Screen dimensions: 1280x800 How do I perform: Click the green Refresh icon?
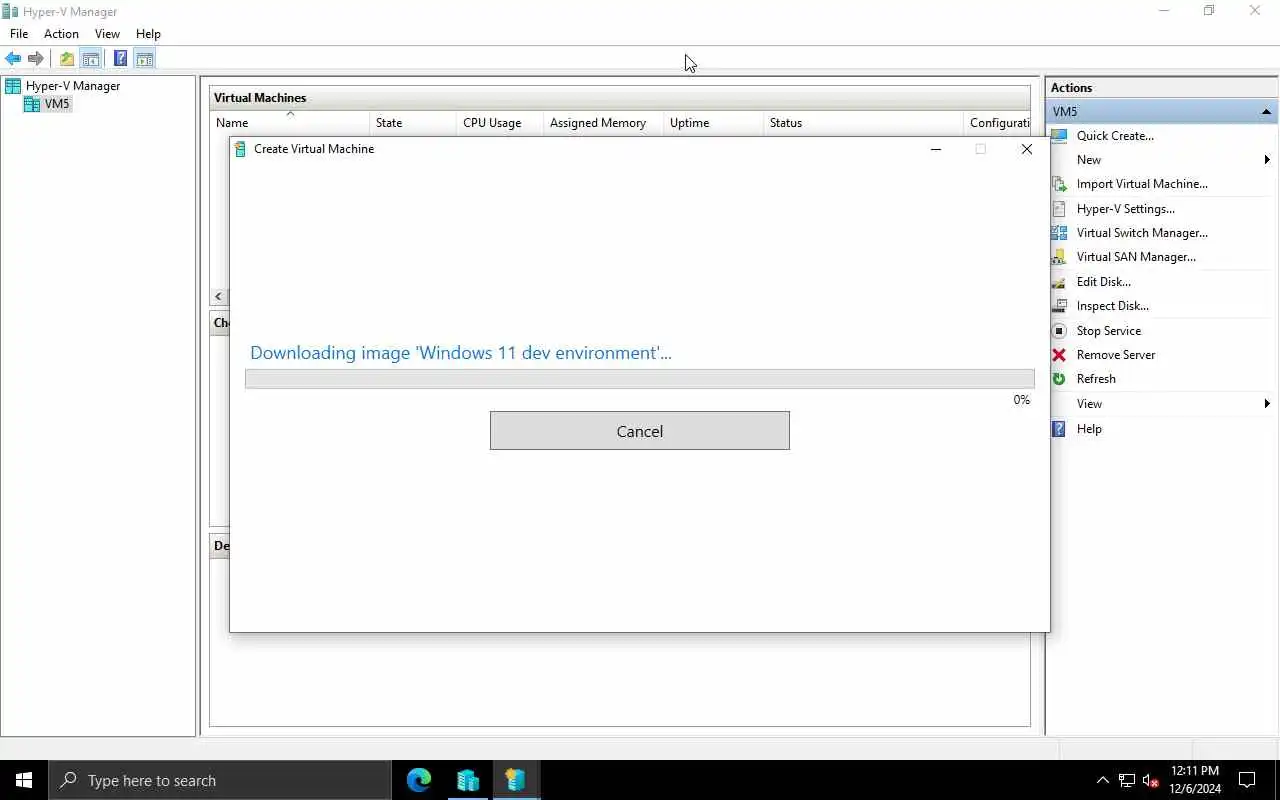coord(1059,379)
